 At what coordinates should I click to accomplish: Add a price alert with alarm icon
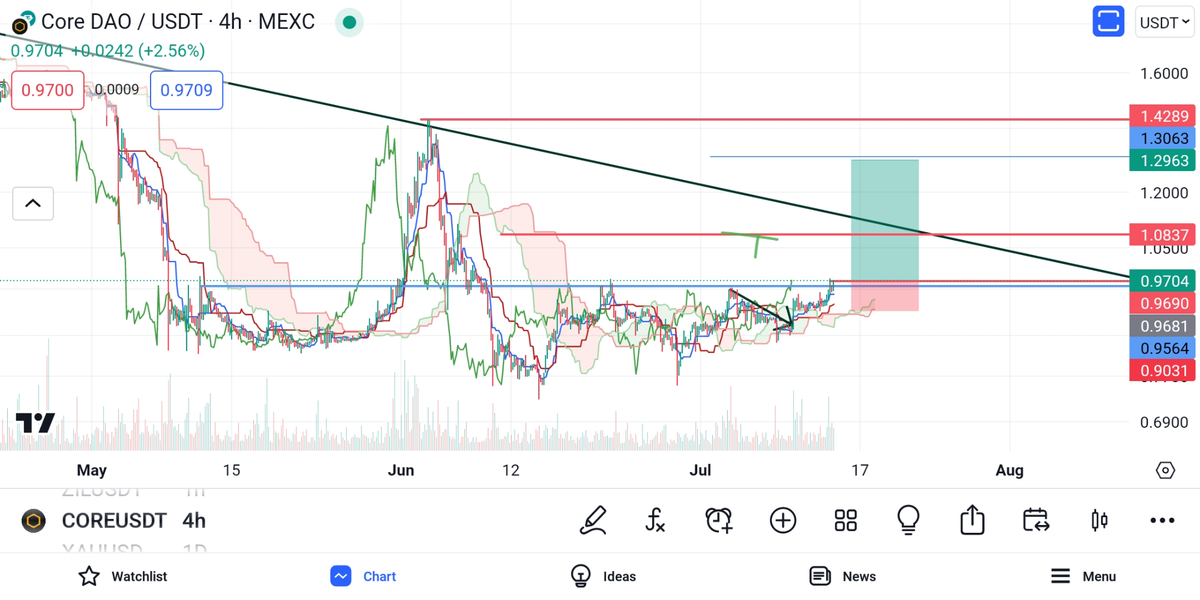coord(719,520)
